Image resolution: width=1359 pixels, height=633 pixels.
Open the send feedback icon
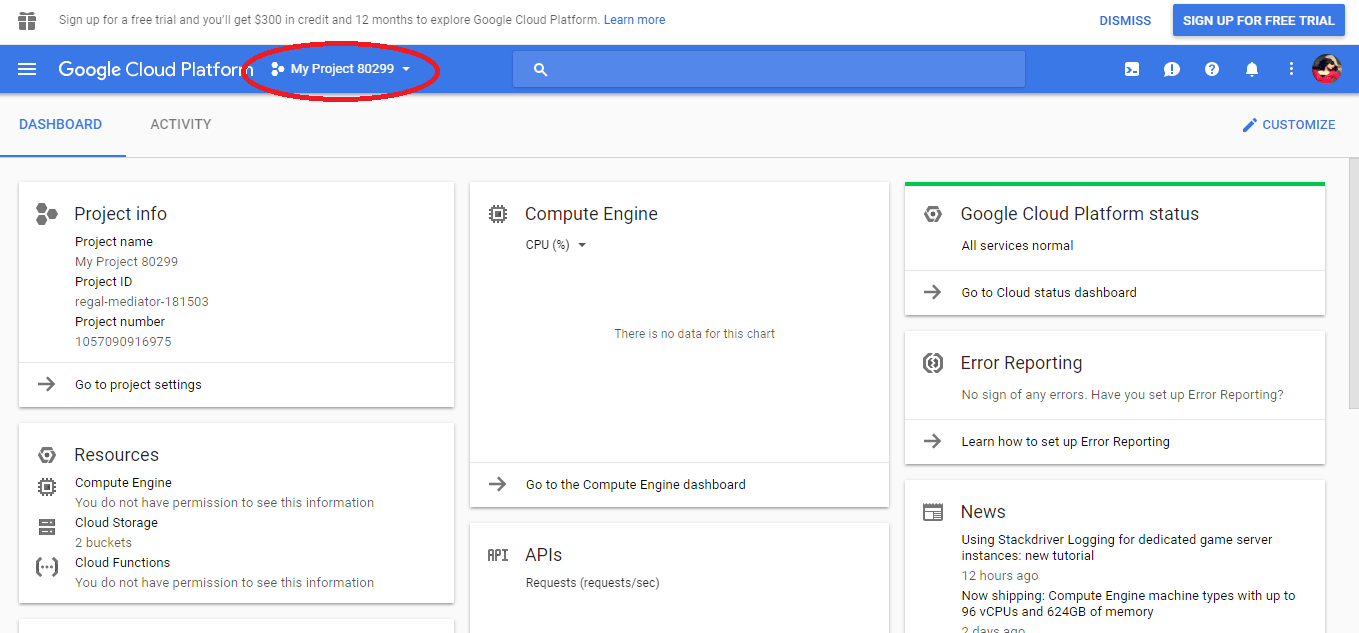coord(1172,69)
